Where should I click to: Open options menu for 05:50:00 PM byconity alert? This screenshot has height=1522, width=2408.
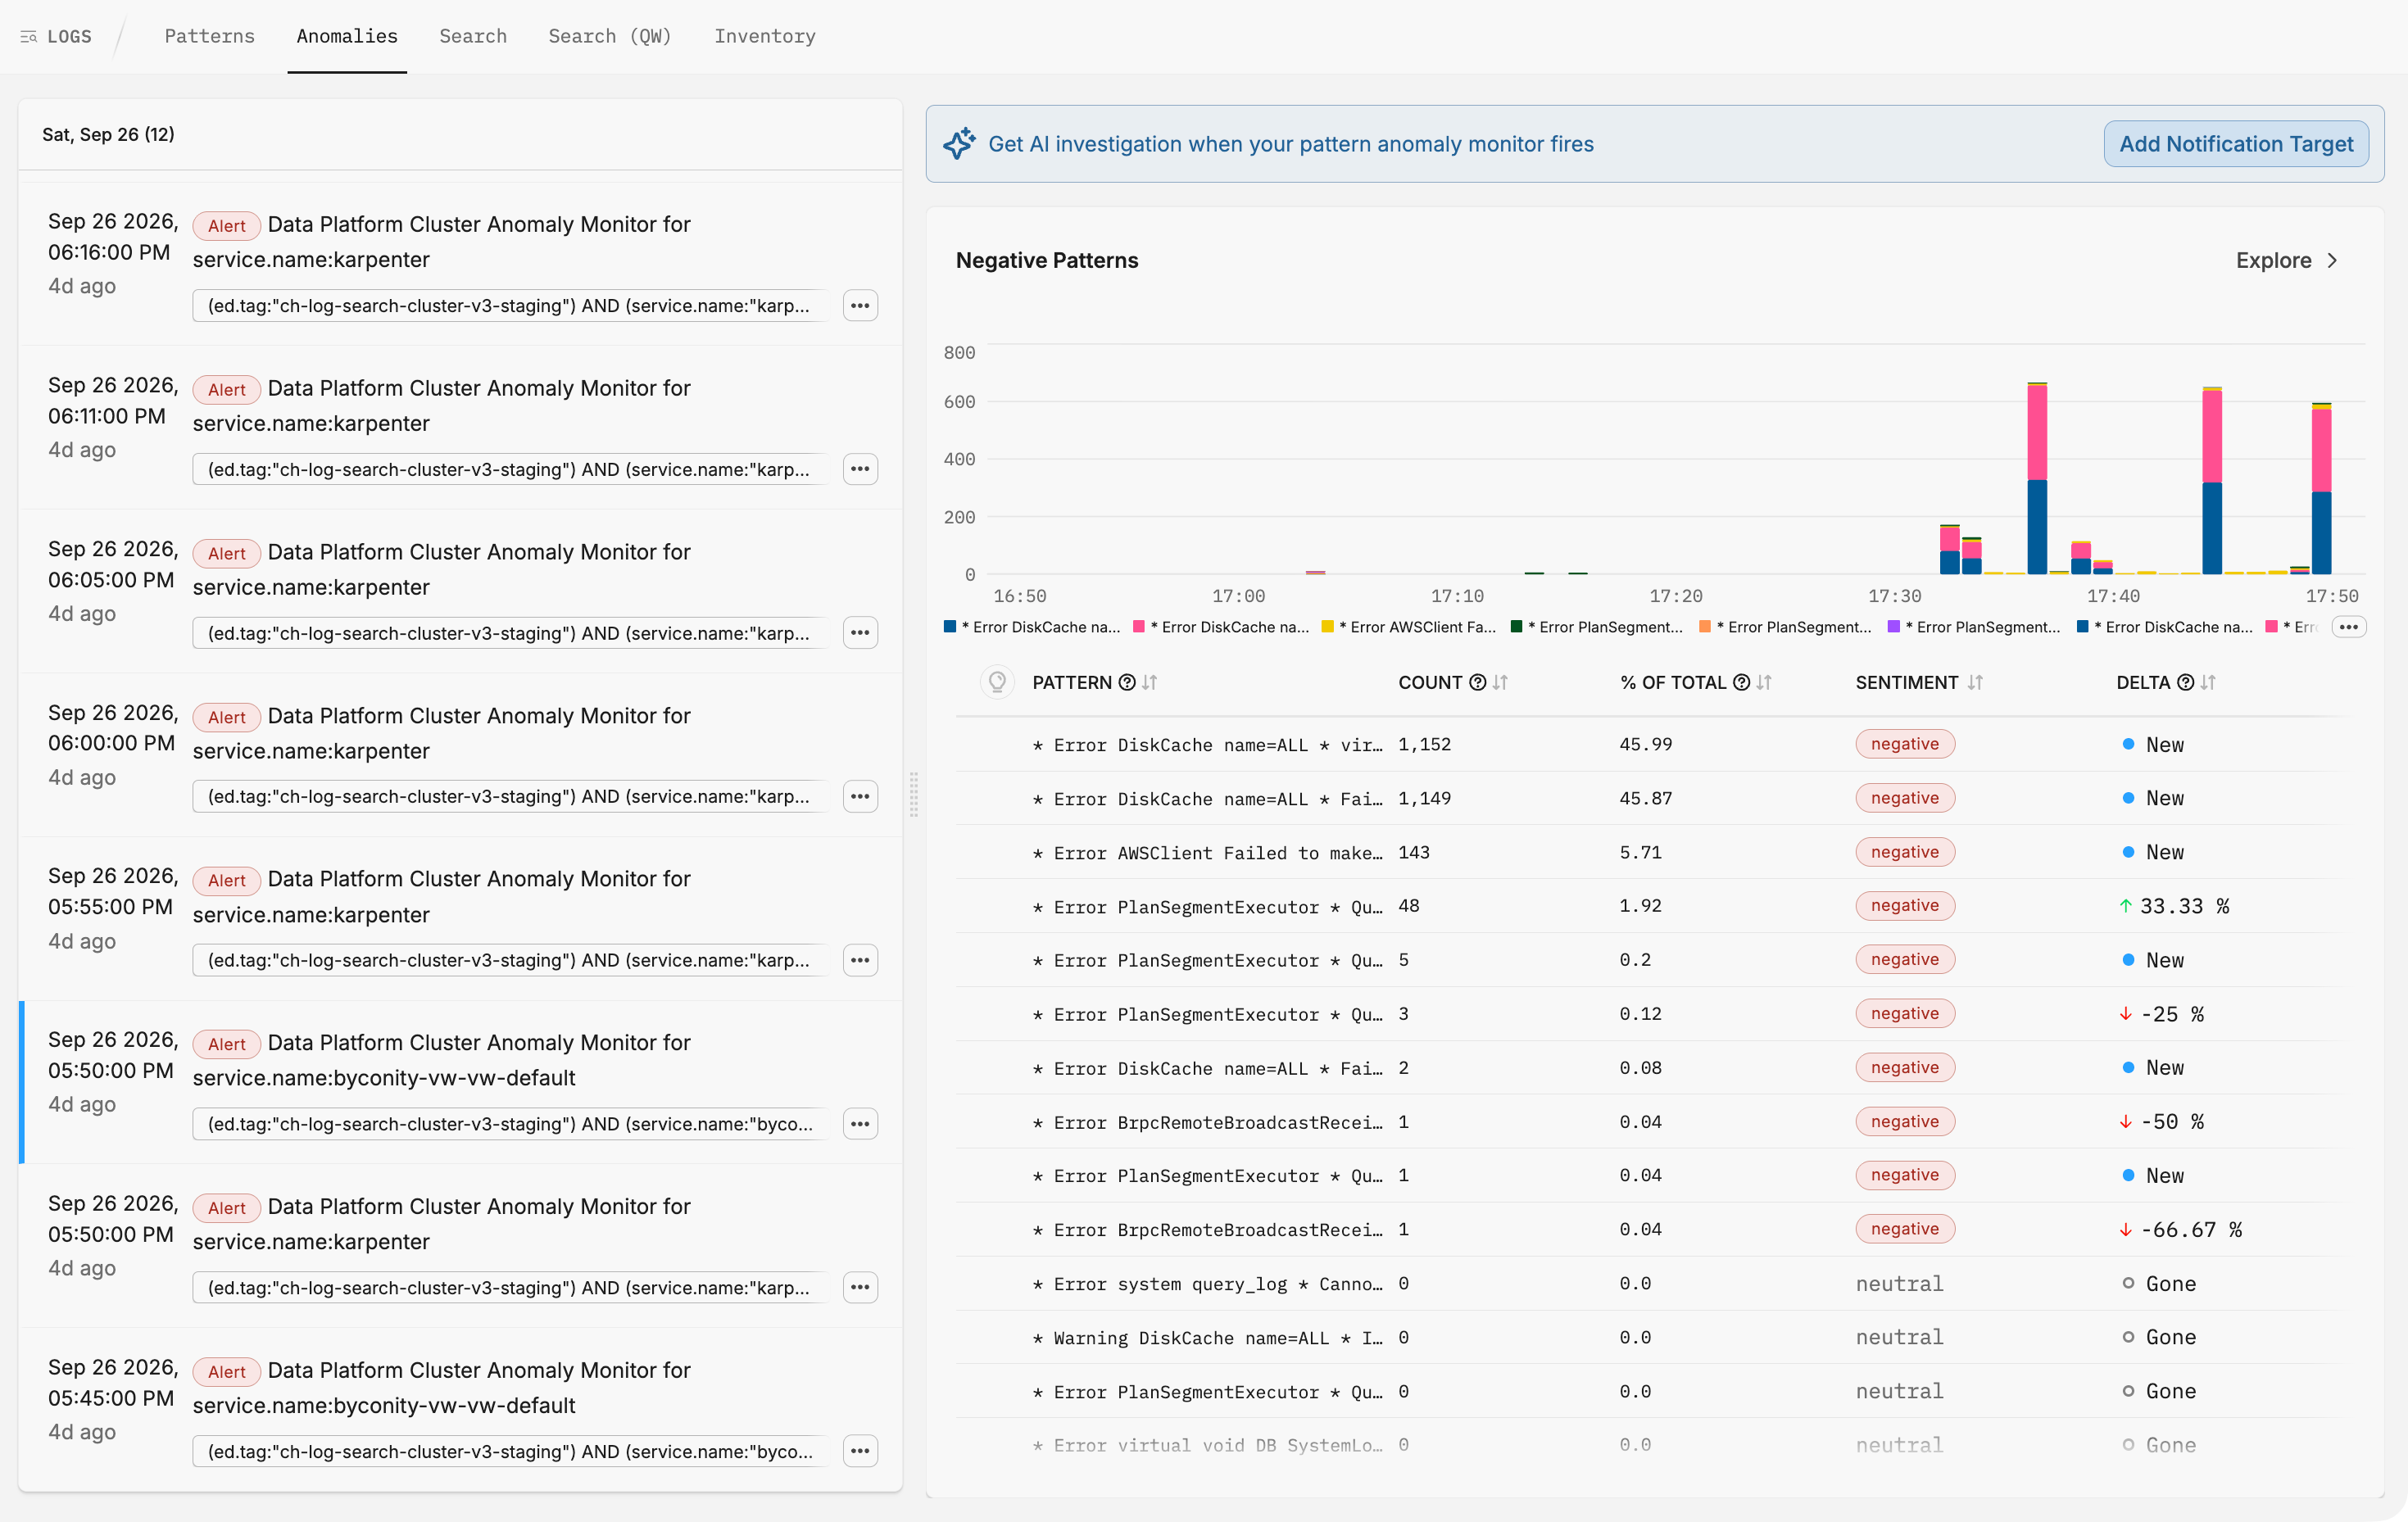(860, 1124)
